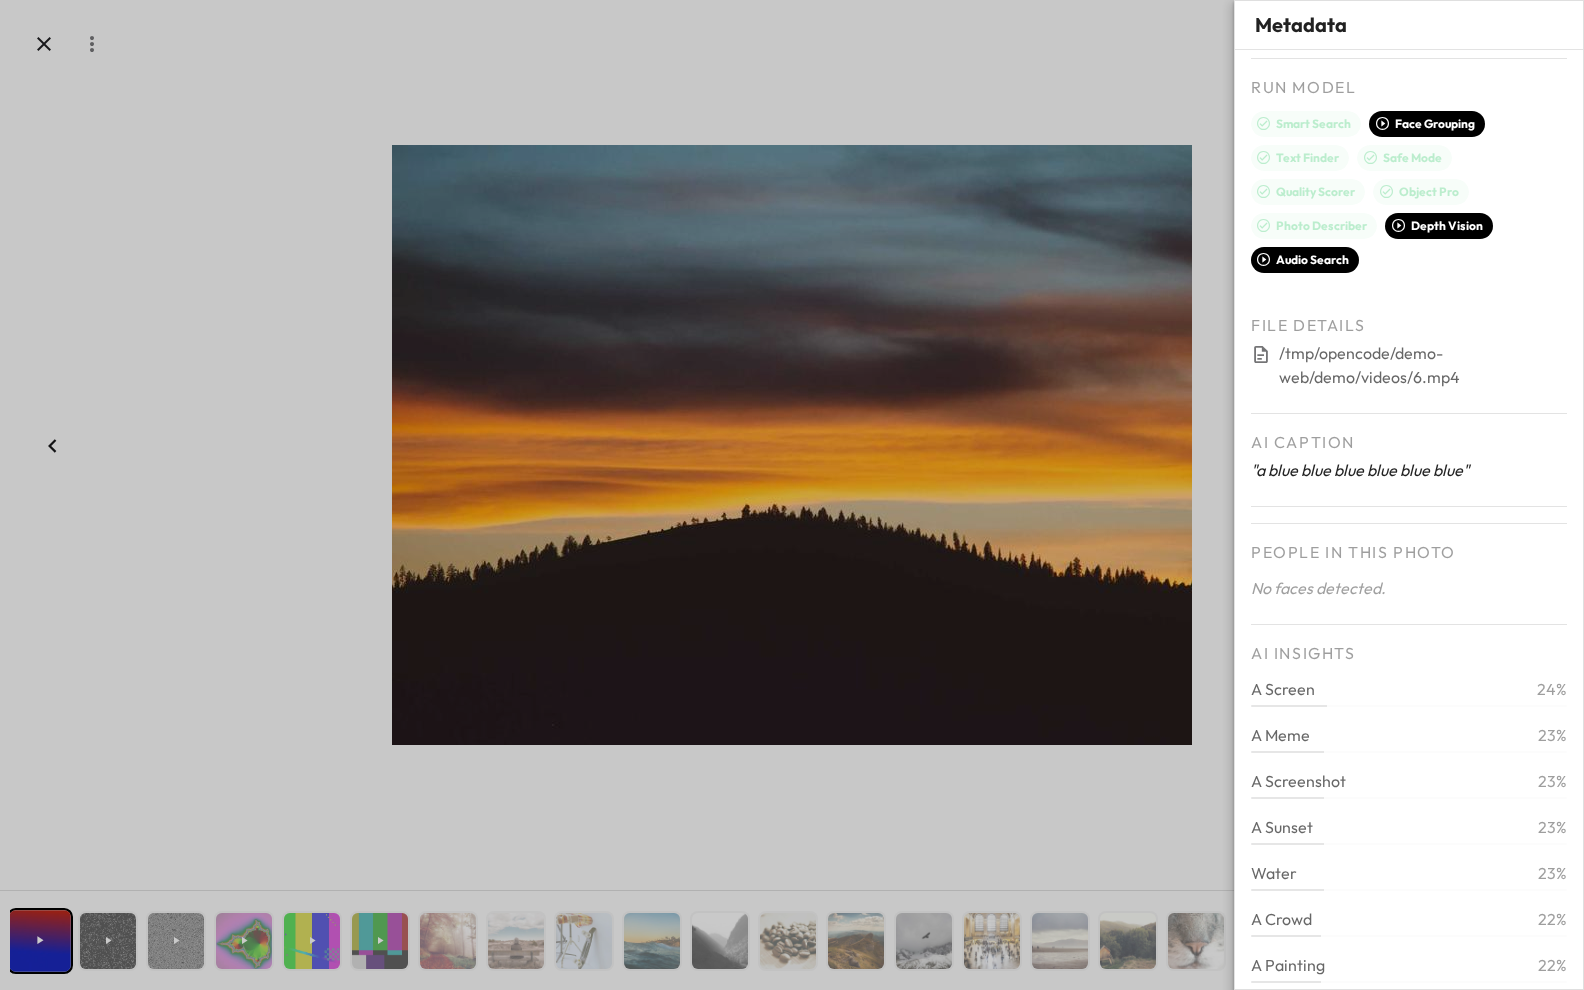The image size is (1584, 990).
Task: Go to previous item with the left chevron
Action: click(x=52, y=446)
